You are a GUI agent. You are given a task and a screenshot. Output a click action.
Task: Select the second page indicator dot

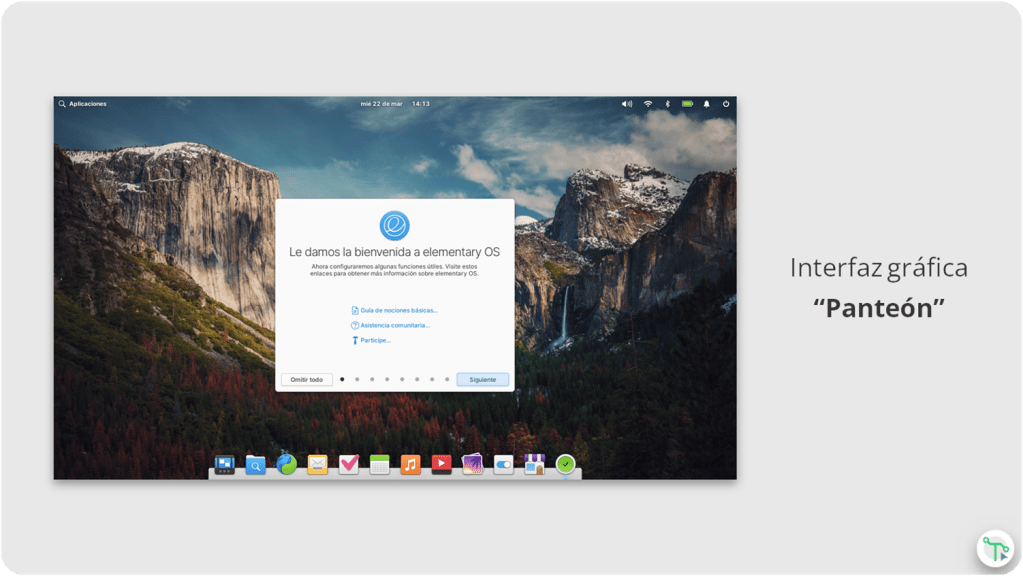[x=357, y=380]
